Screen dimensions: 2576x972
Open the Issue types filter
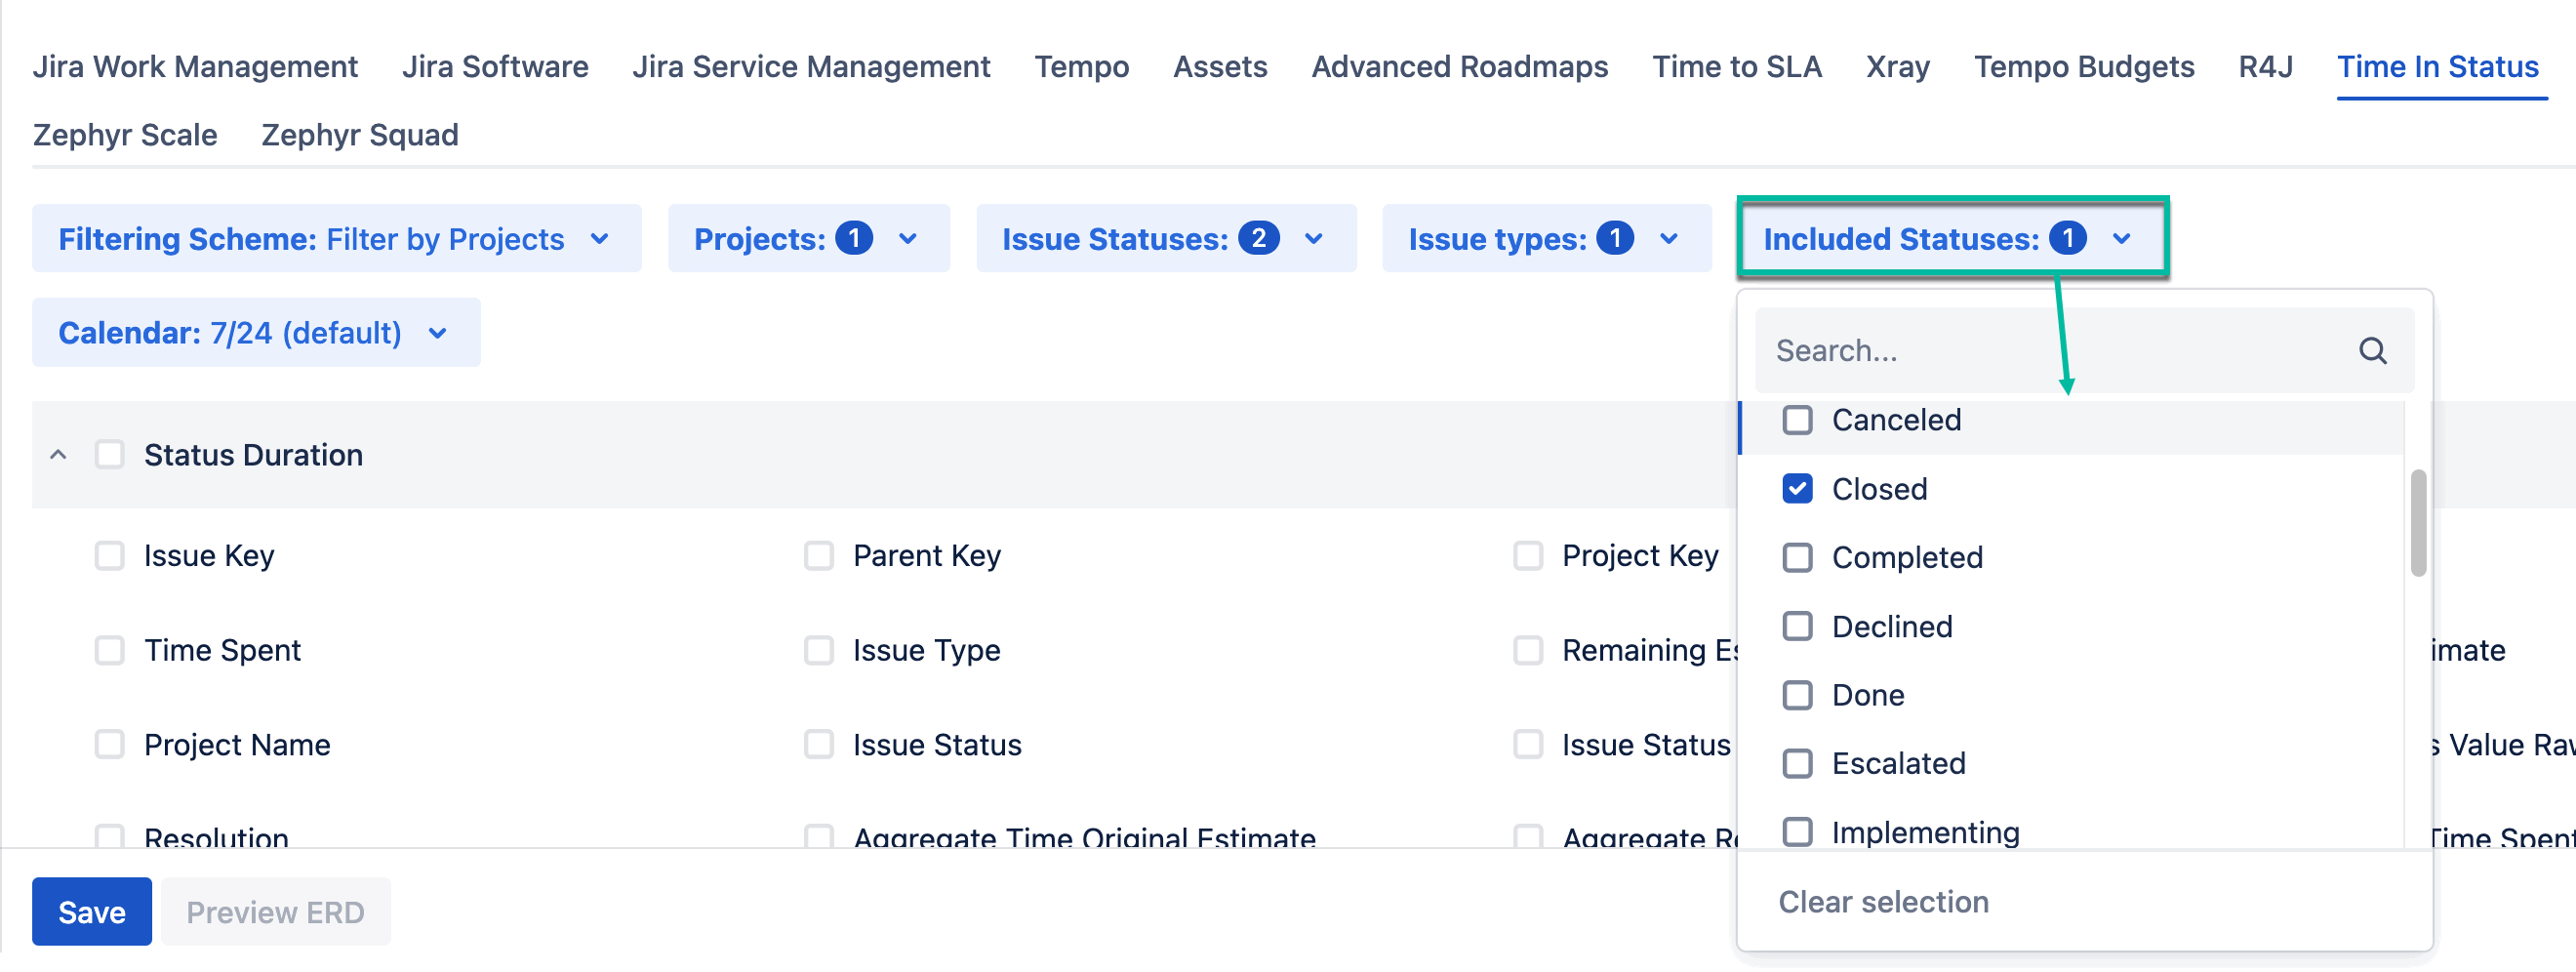[1545, 239]
